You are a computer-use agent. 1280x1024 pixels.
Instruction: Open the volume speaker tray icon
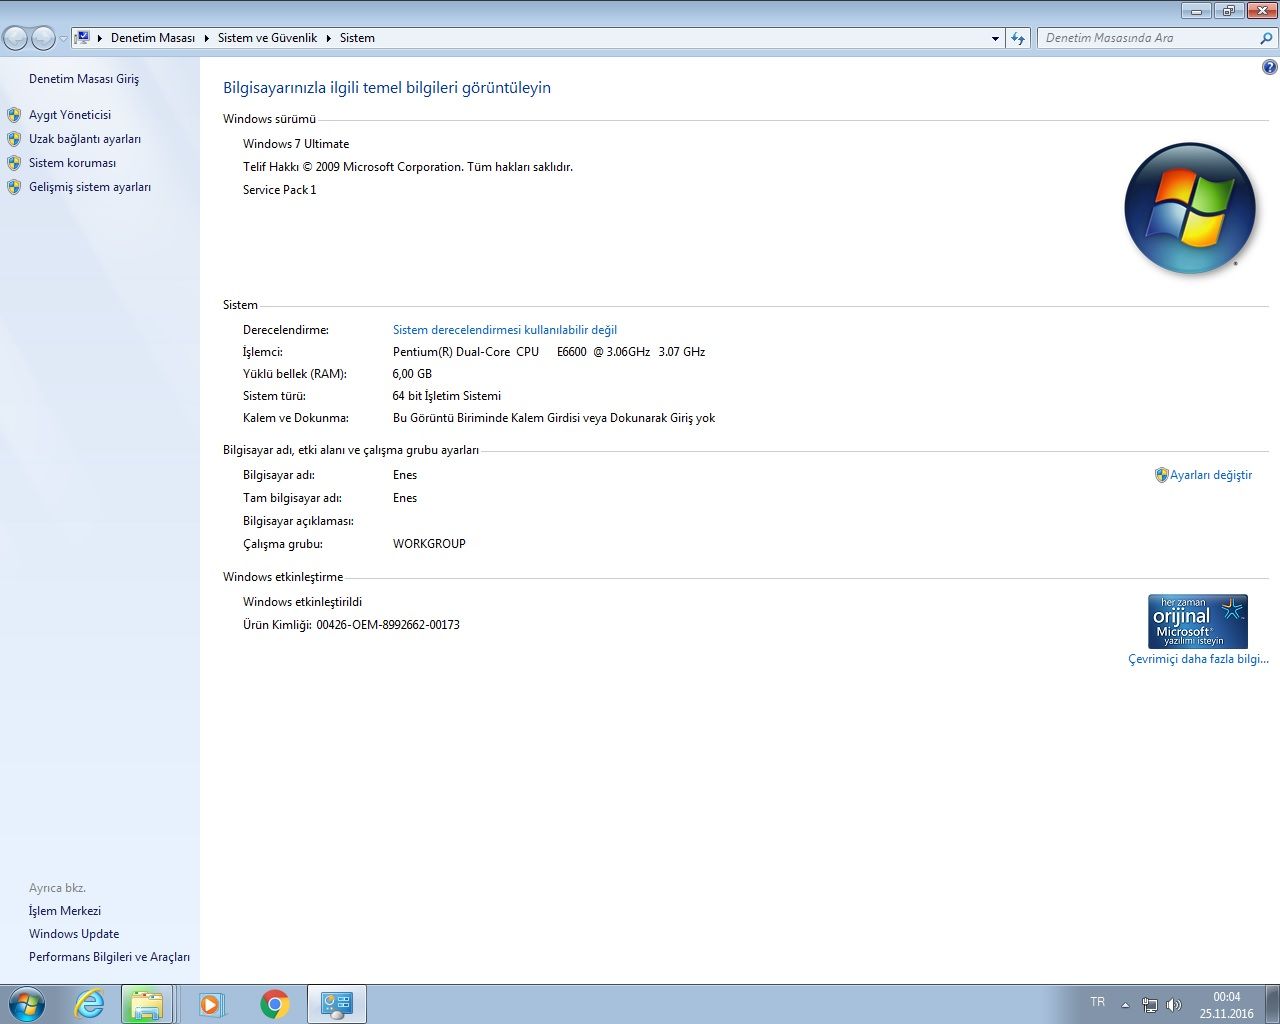coord(1174,1005)
